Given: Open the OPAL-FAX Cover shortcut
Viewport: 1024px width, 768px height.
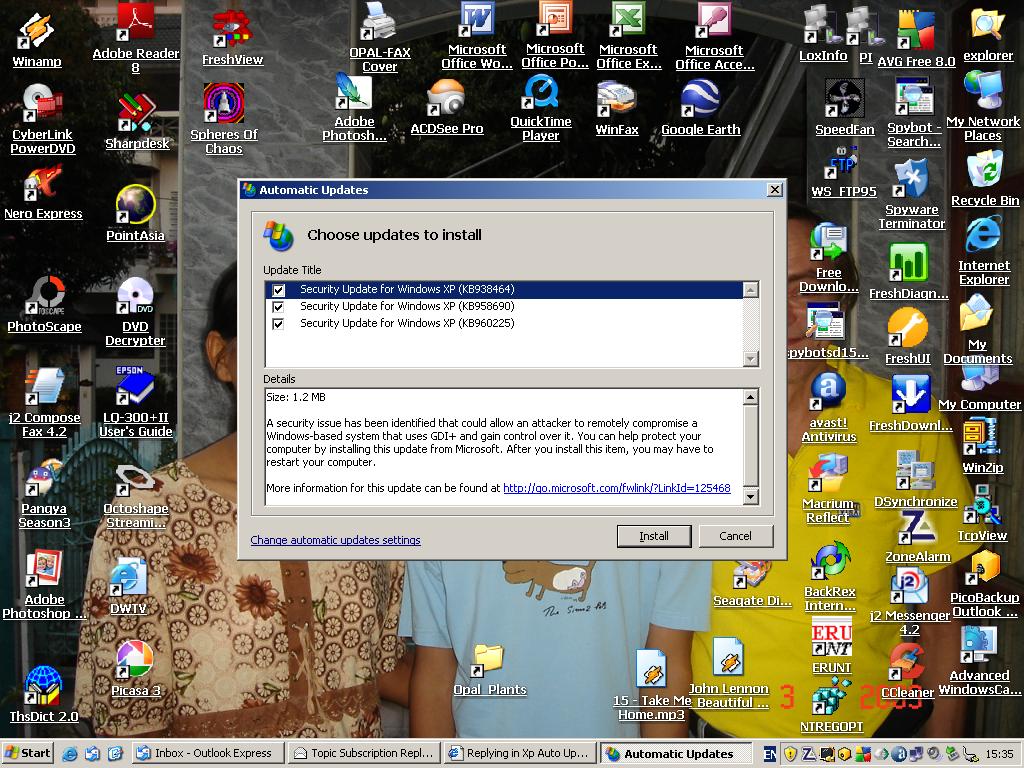Looking at the screenshot, I should (379, 38).
